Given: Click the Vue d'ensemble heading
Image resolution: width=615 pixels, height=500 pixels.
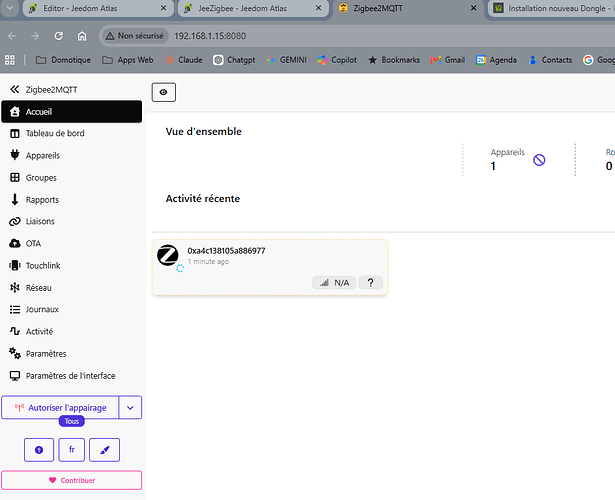Looking at the screenshot, I should tap(204, 131).
